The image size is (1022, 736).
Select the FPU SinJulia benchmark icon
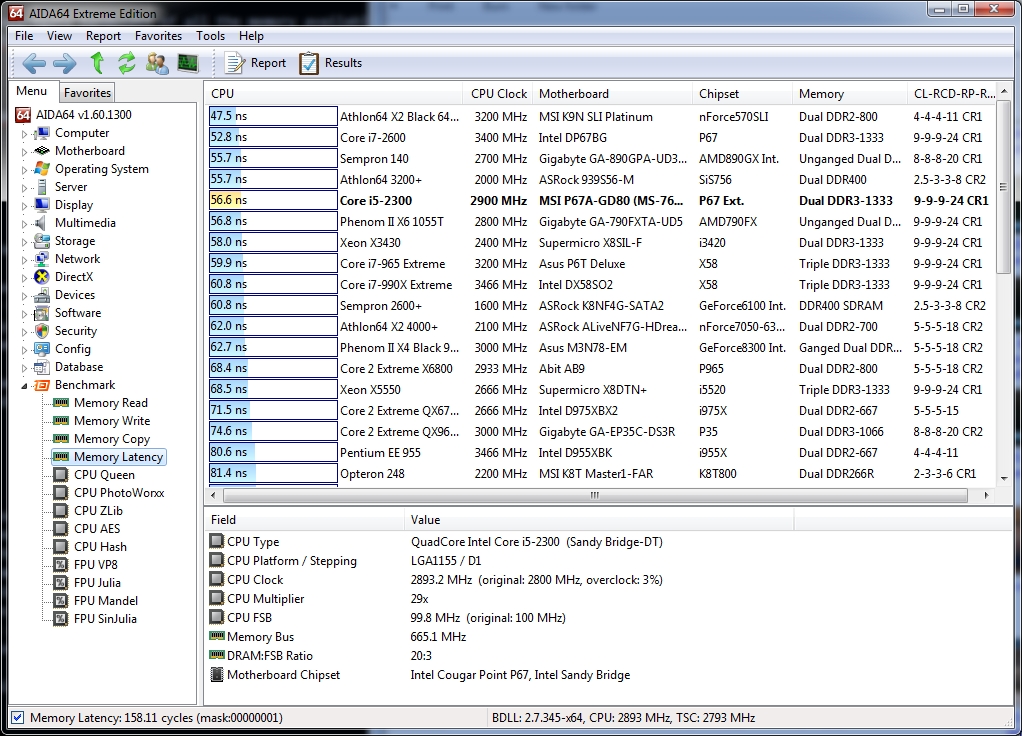click(61, 619)
